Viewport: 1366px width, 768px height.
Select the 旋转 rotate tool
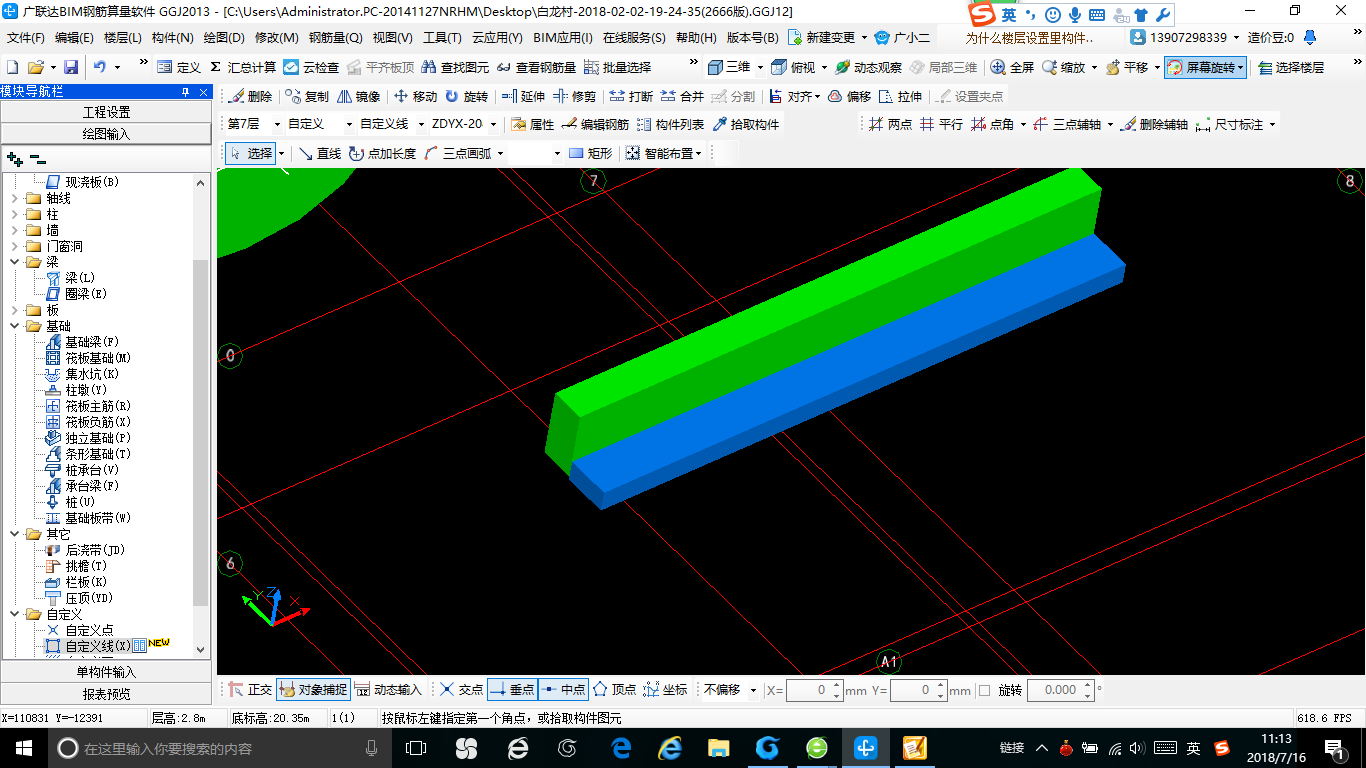467,97
